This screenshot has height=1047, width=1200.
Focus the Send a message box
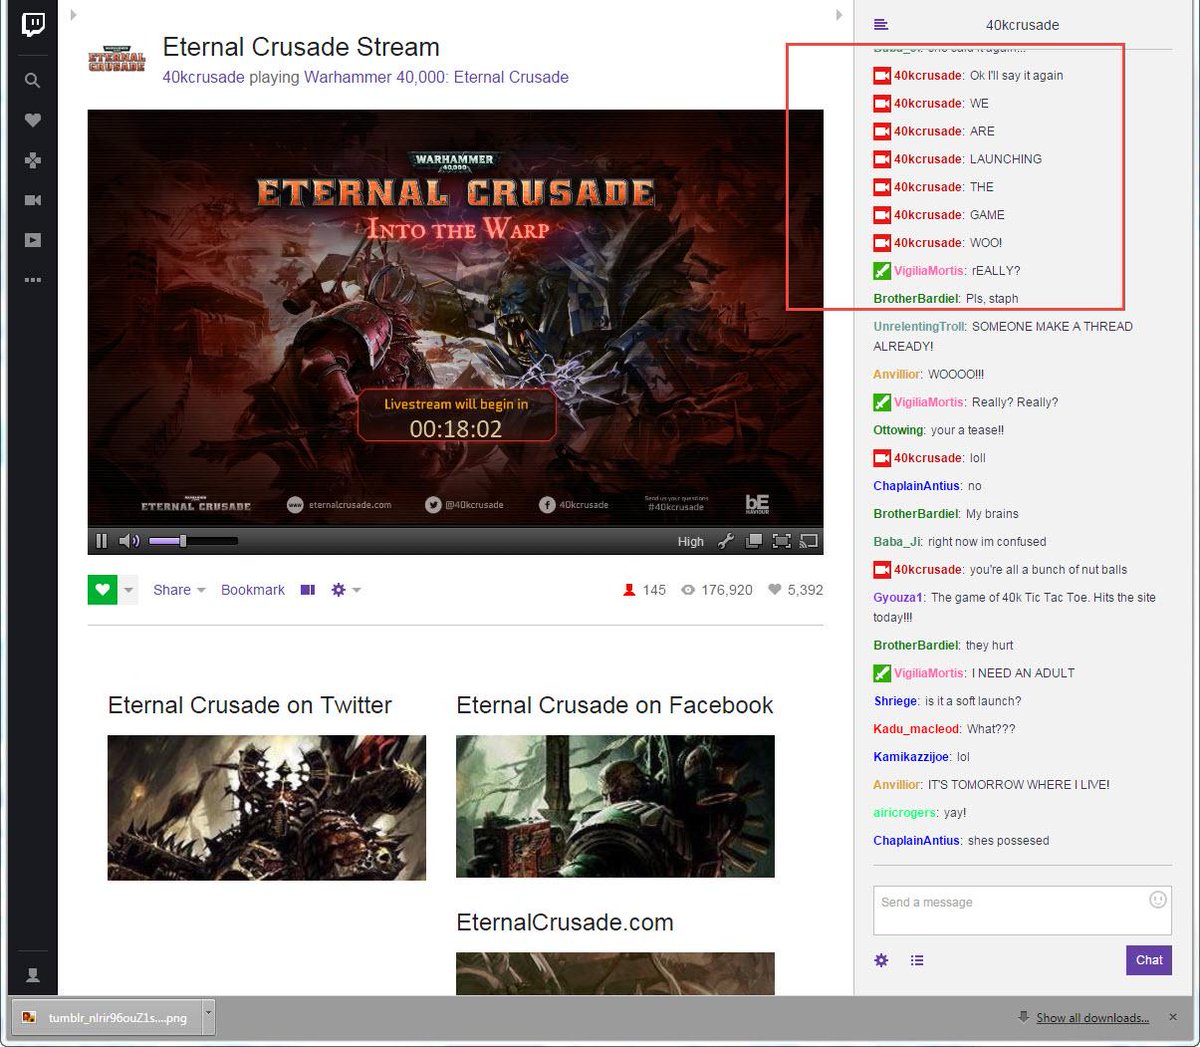(1022, 910)
